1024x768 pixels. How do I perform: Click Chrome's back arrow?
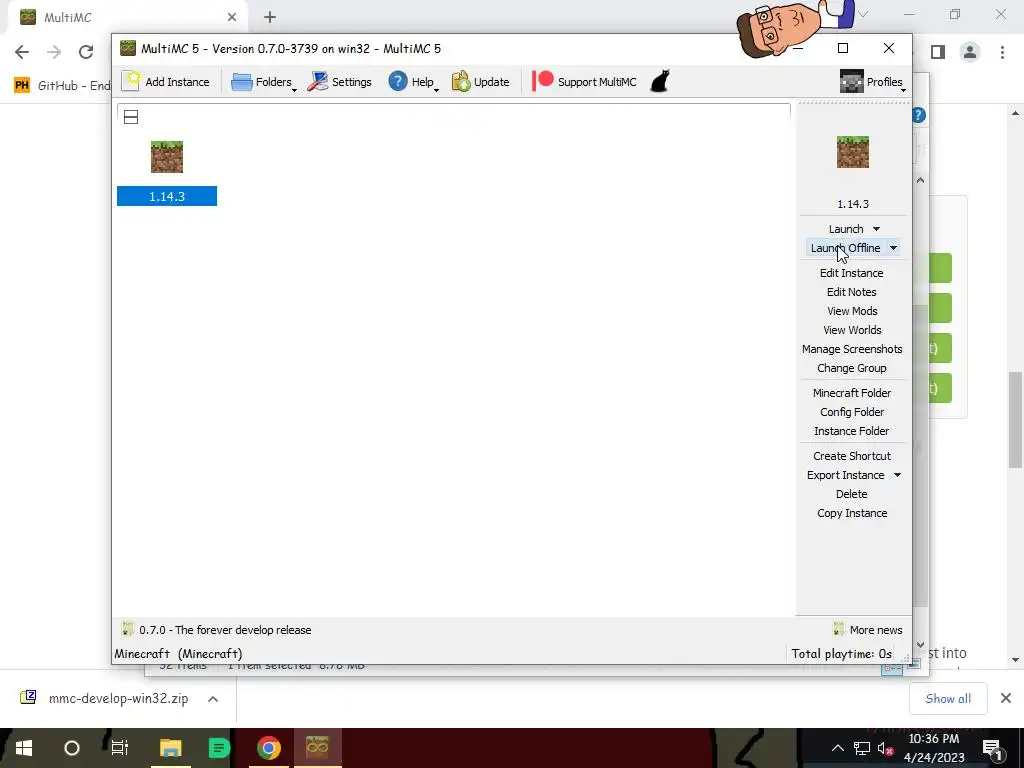(x=22, y=52)
